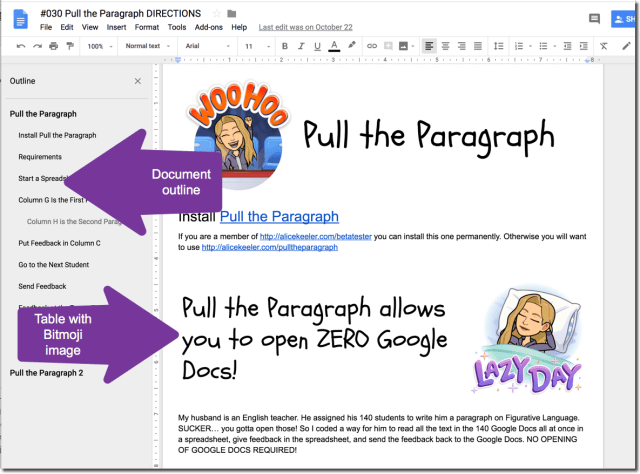Jump to 'Go to the Next Student' outline item
The width and height of the screenshot is (640, 474).
click(x=53, y=265)
